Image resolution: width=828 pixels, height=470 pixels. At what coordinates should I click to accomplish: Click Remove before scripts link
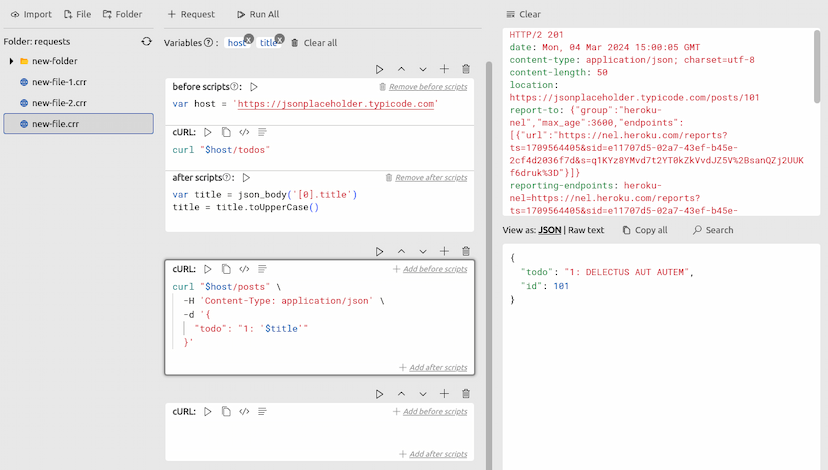(x=424, y=87)
